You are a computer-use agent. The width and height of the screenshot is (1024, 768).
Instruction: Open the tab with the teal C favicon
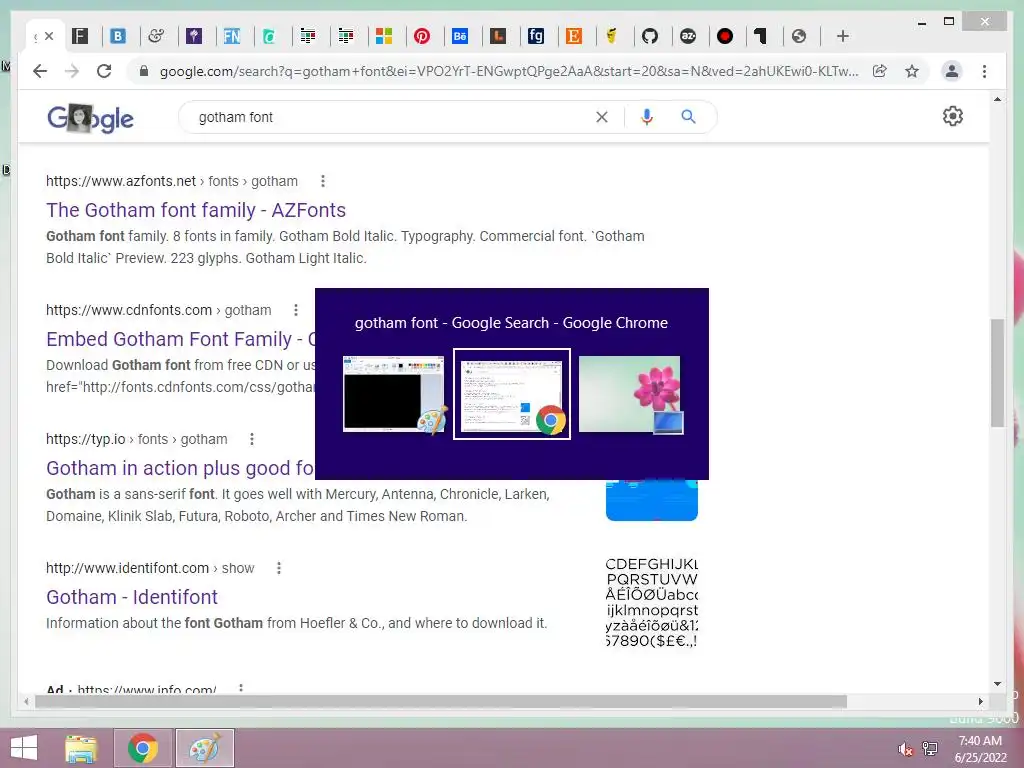click(269, 36)
